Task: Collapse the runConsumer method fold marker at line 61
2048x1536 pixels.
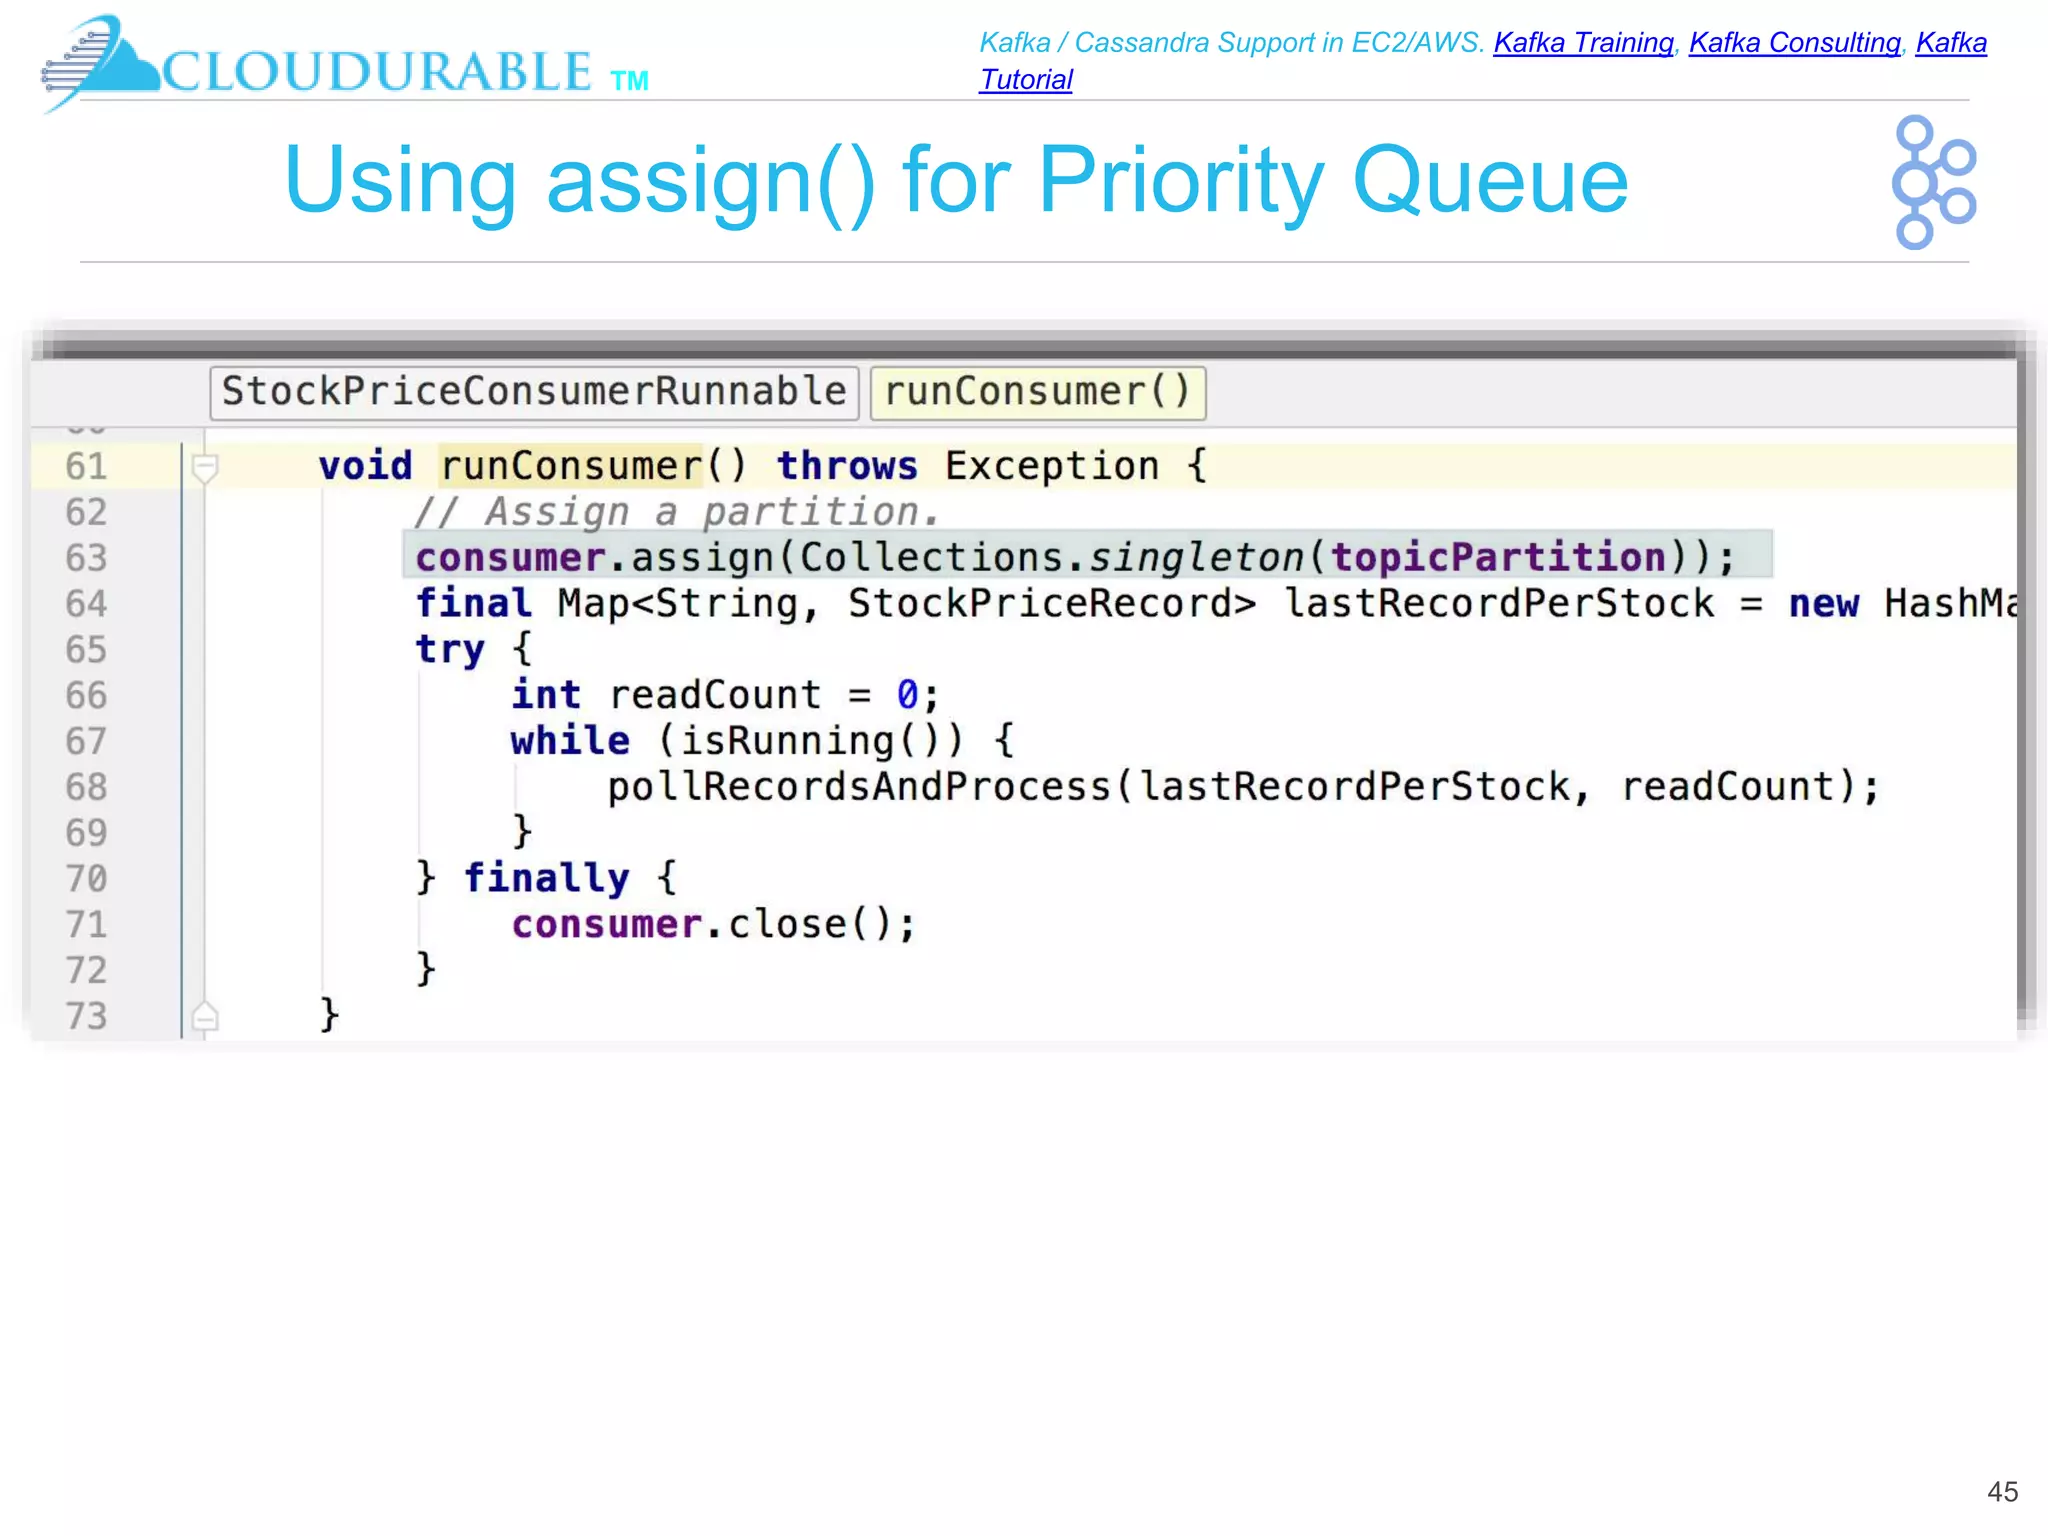Action: point(205,467)
